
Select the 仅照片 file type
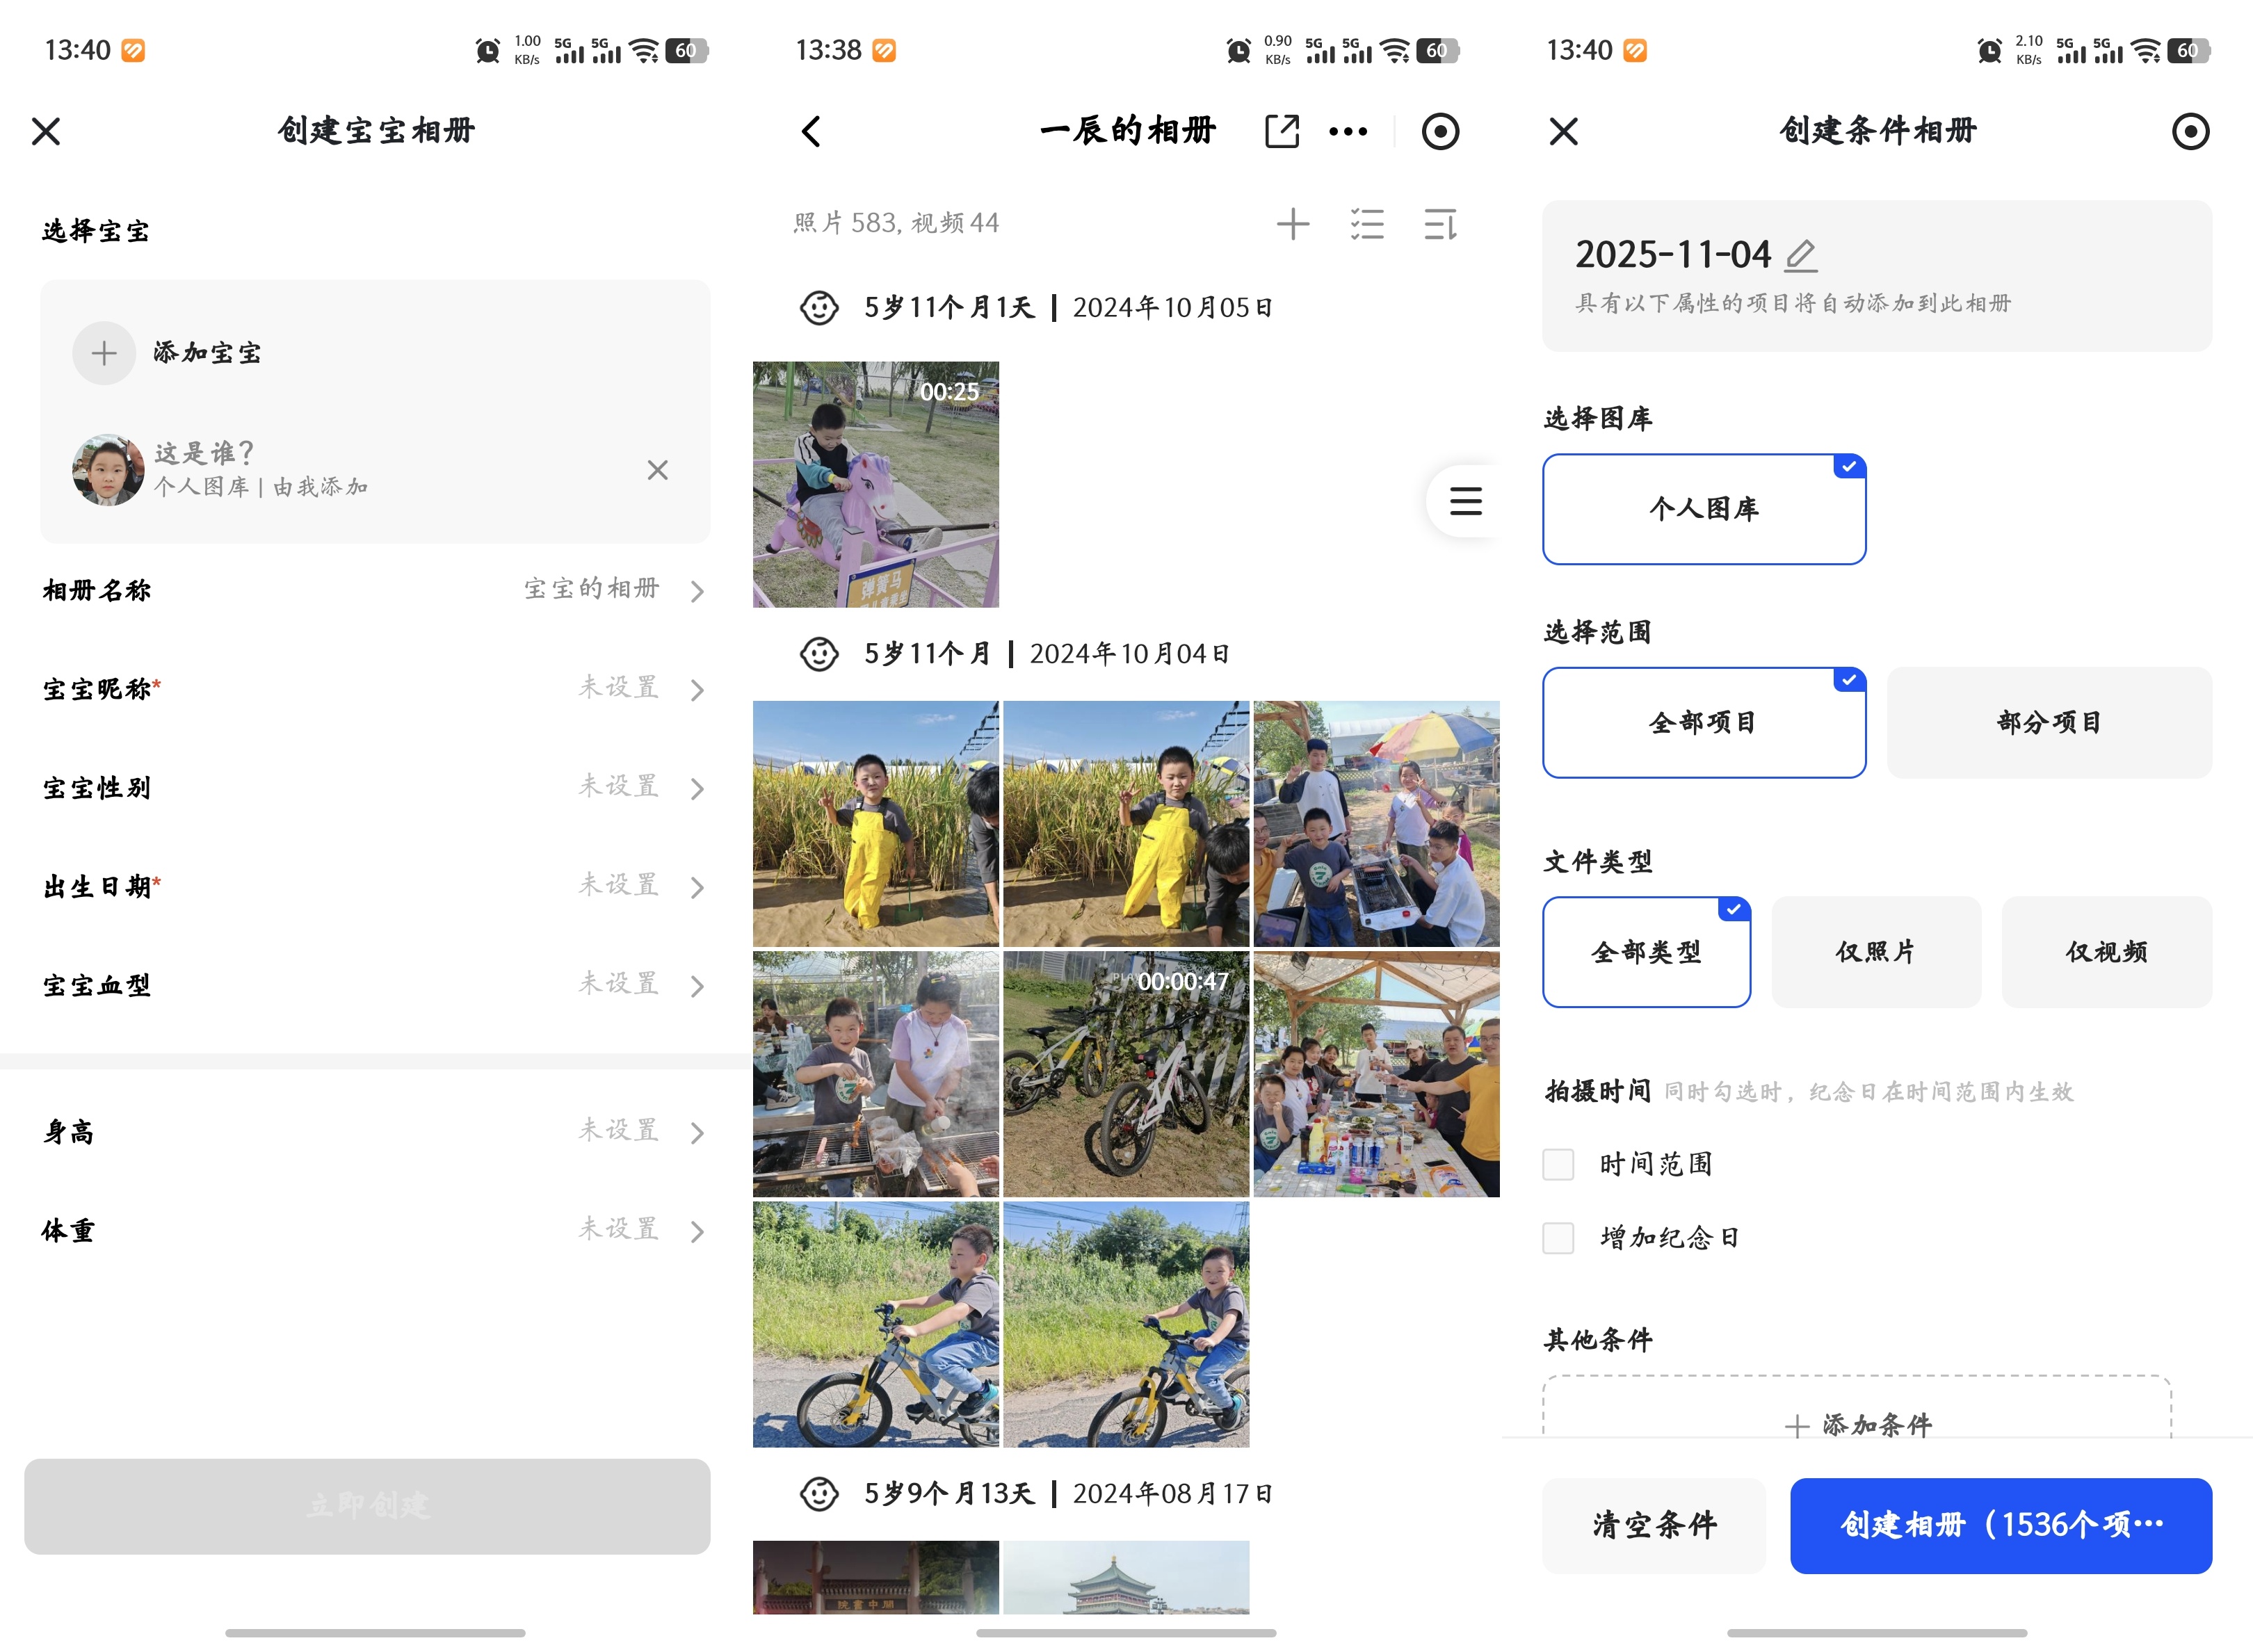[x=1875, y=952]
